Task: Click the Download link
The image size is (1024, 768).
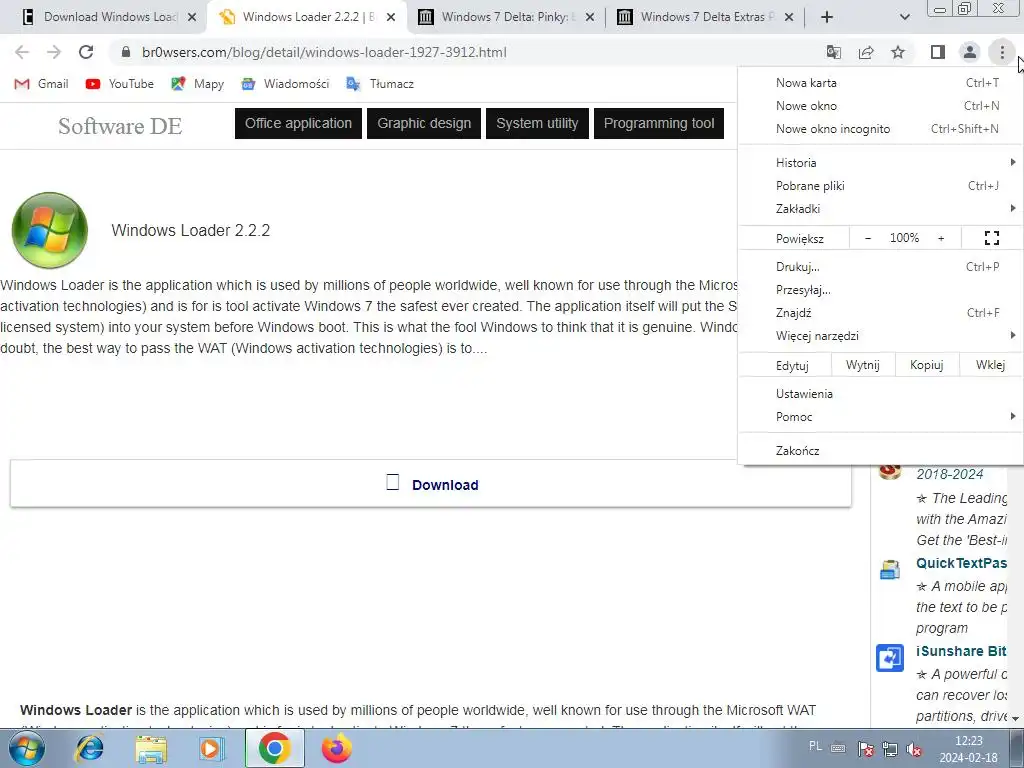Action: tap(445, 485)
